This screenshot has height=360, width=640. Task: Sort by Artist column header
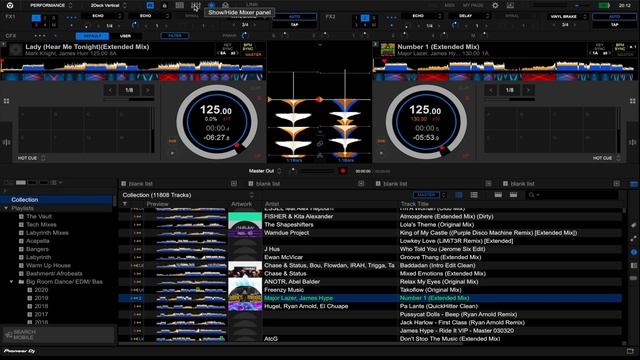pyautogui.click(x=272, y=204)
